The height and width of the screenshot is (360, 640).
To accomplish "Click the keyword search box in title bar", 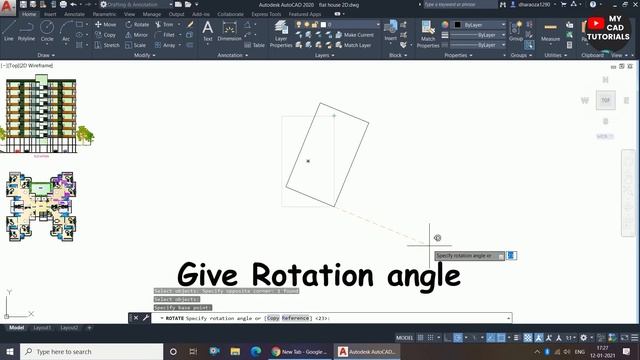I will pos(459,4).
